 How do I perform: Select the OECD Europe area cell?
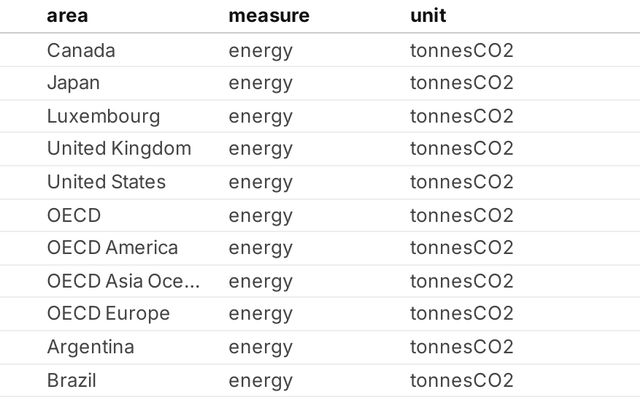coord(108,314)
